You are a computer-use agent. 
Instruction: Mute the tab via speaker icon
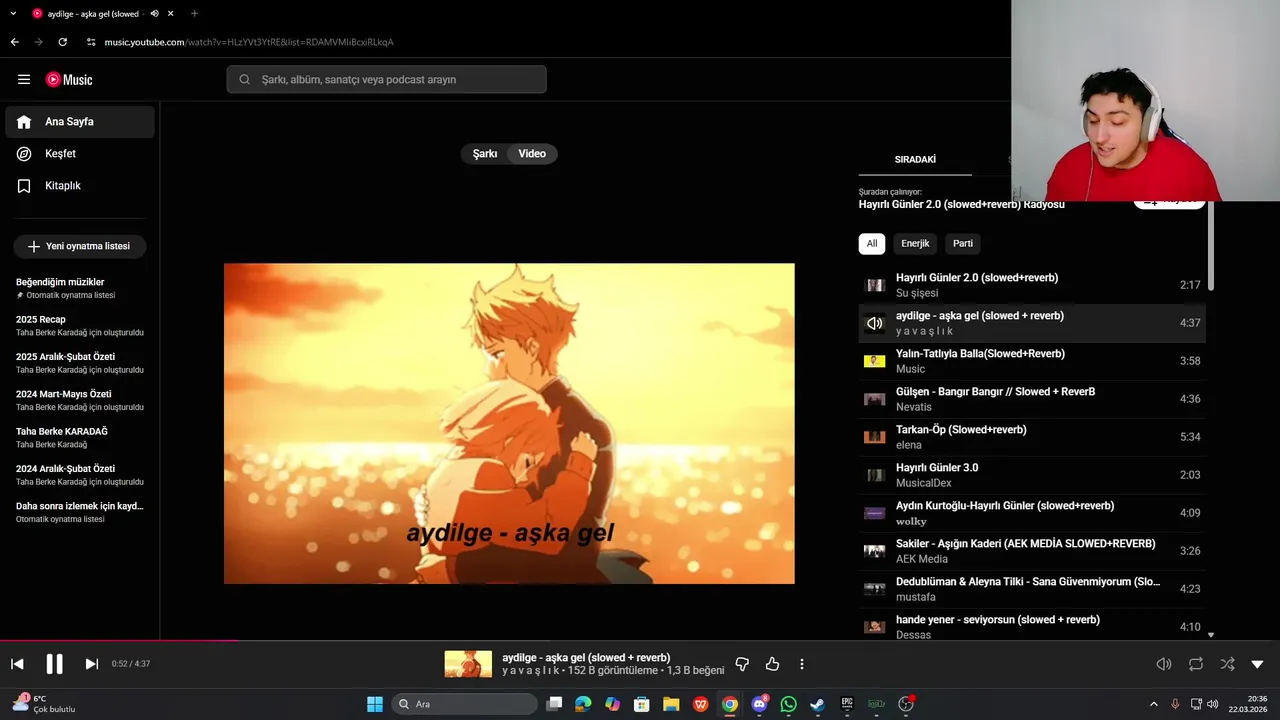(154, 14)
